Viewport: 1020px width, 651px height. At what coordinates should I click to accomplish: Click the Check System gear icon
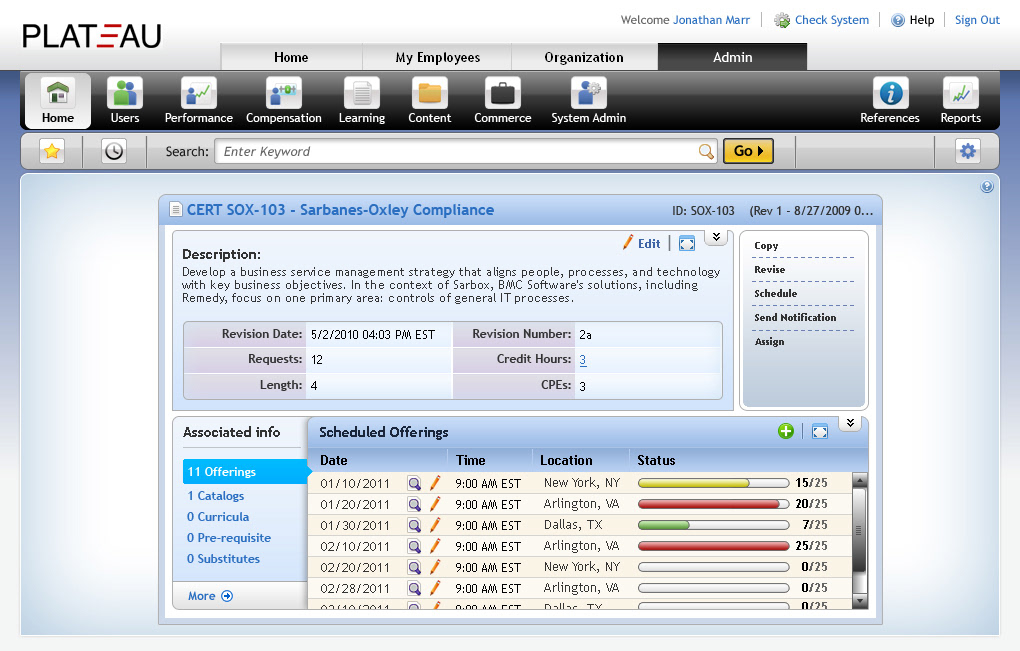pyautogui.click(x=782, y=20)
